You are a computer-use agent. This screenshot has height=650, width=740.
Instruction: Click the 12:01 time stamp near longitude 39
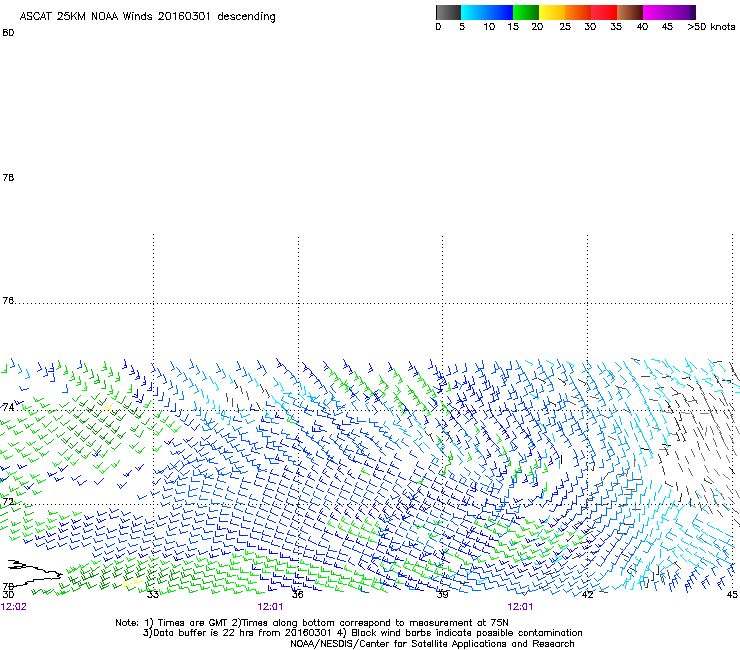521,607
